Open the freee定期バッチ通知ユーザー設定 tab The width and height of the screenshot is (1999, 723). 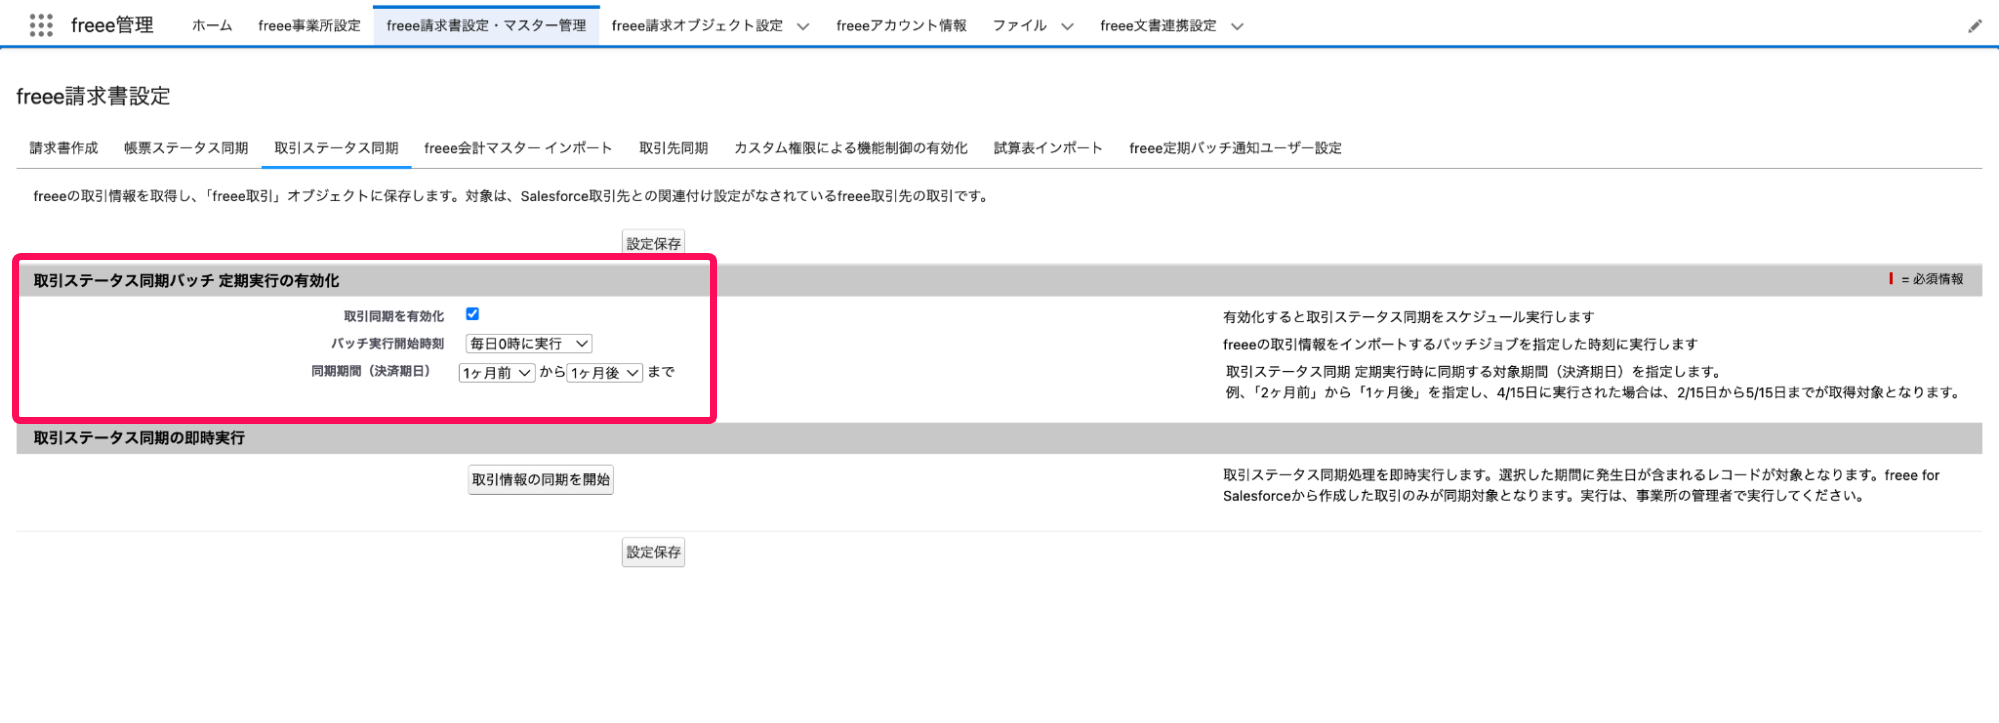point(1235,148)
